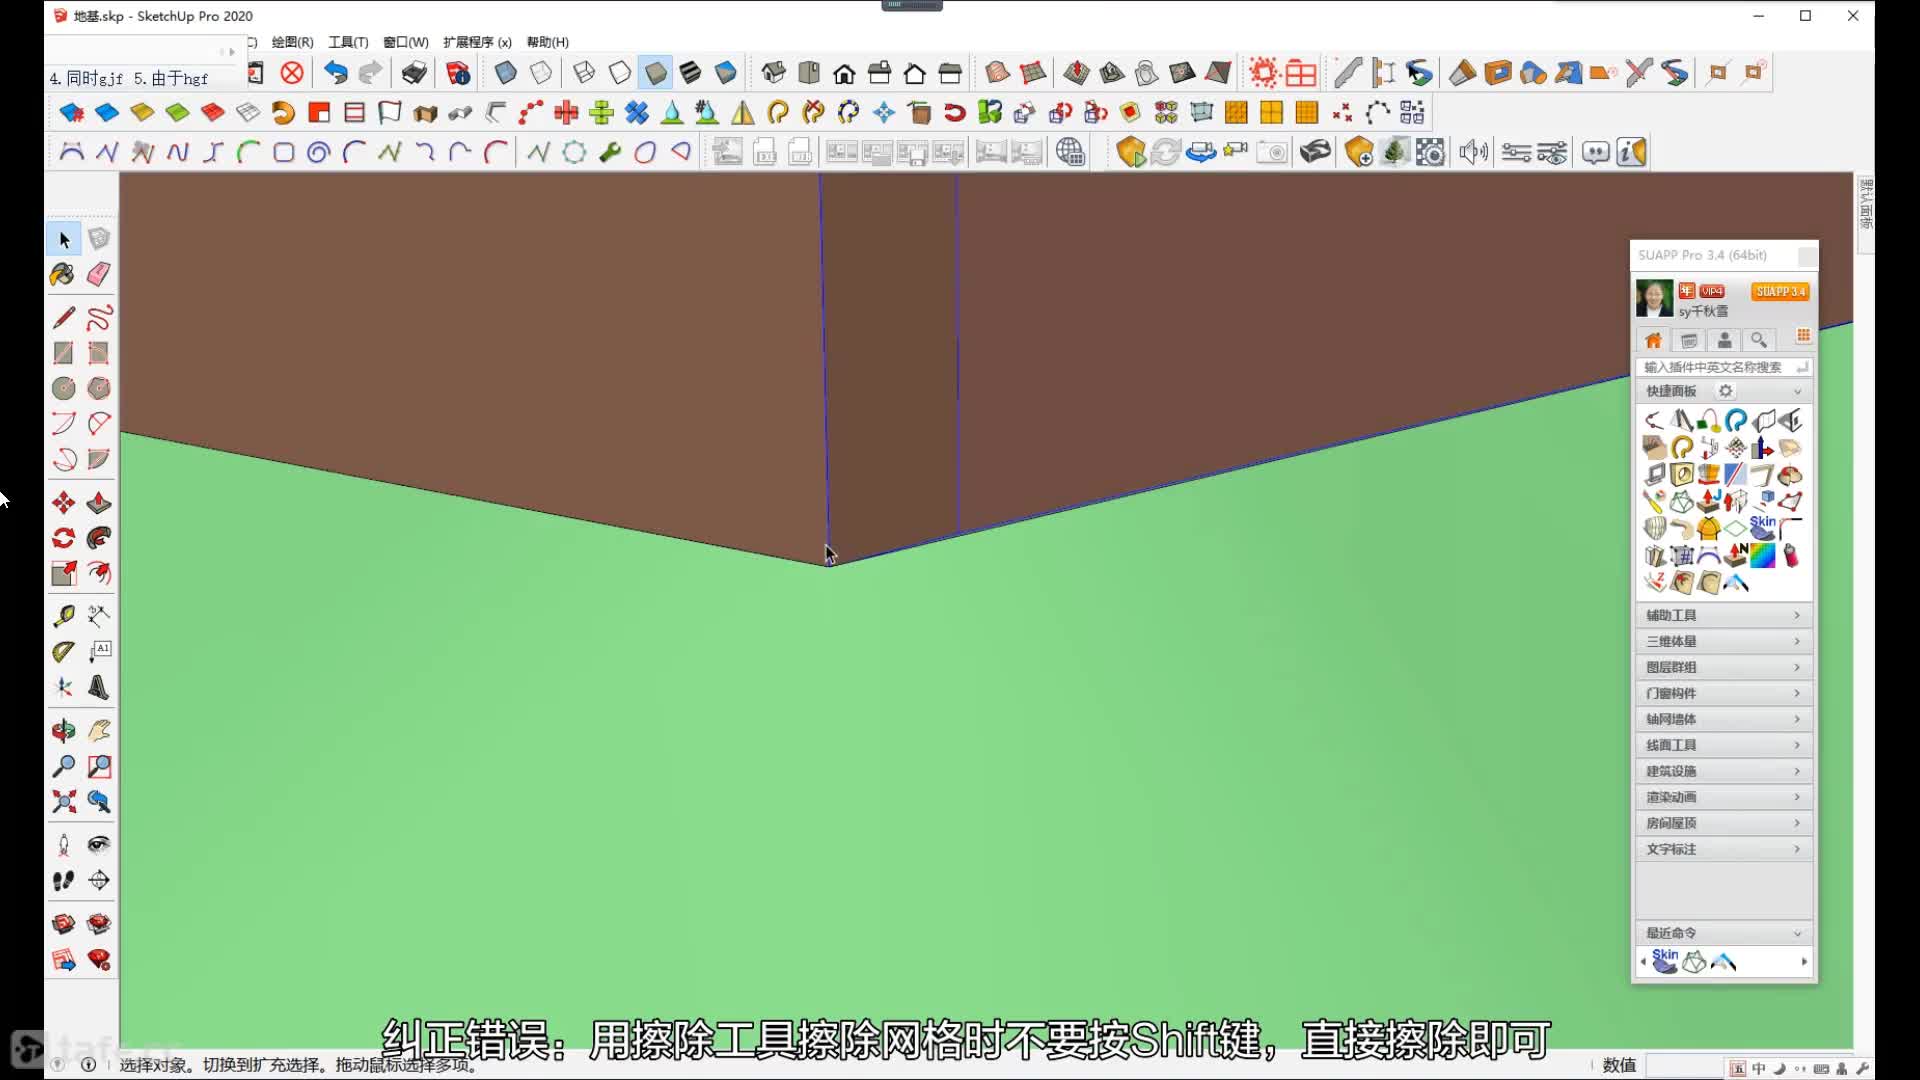This screenshot has width=1920, height=1080.
Task: Click the Skin plugin icon in quick panel
Action: pyautogui.click(x=1763, y=527)
